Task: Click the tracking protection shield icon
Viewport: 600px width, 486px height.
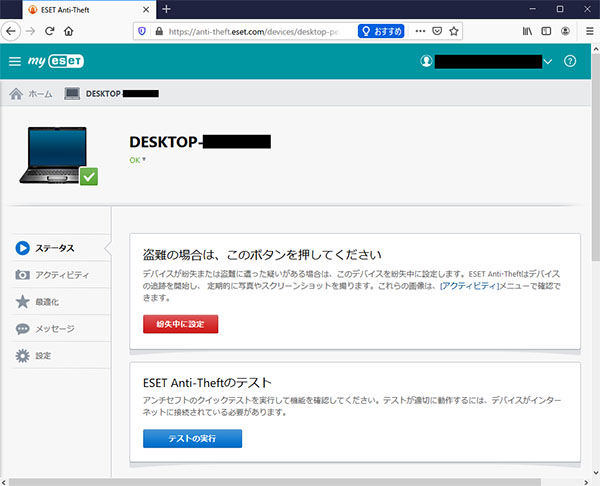Action: (x=142, y=31)
